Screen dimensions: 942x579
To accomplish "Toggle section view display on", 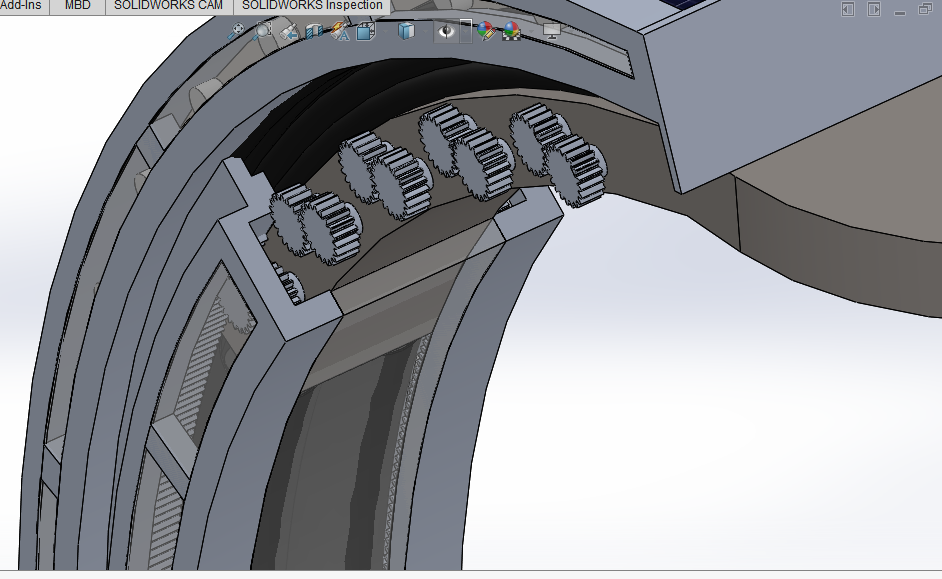I will click(313, 30).
